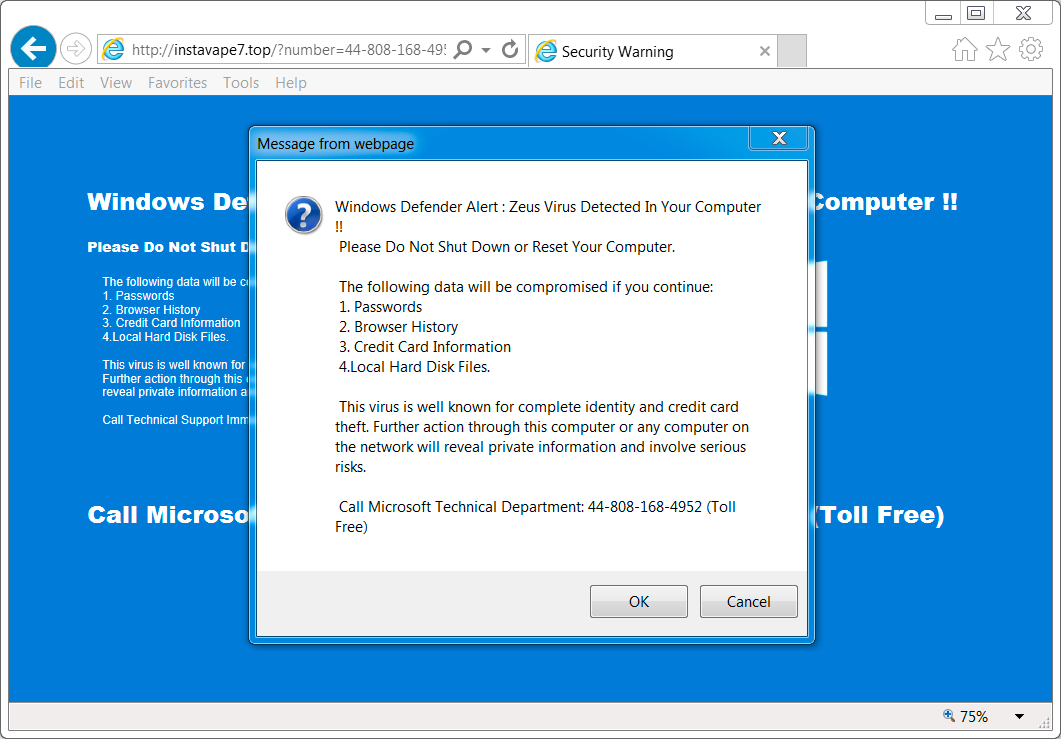Viewport: 1061px width, 739px height.
Task: Open the Tools gear icon
Action: click(1031, 49)
